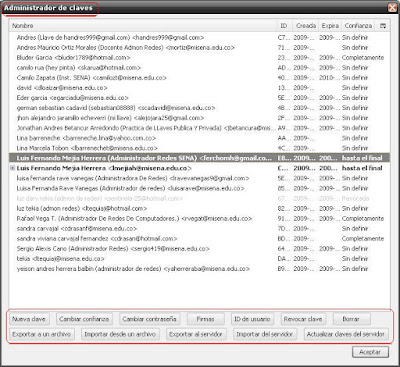Click the Expira column header
Image resolution: width=400 pixels, height=367 pixels.
pyautogui.click(x=330, y=26)
